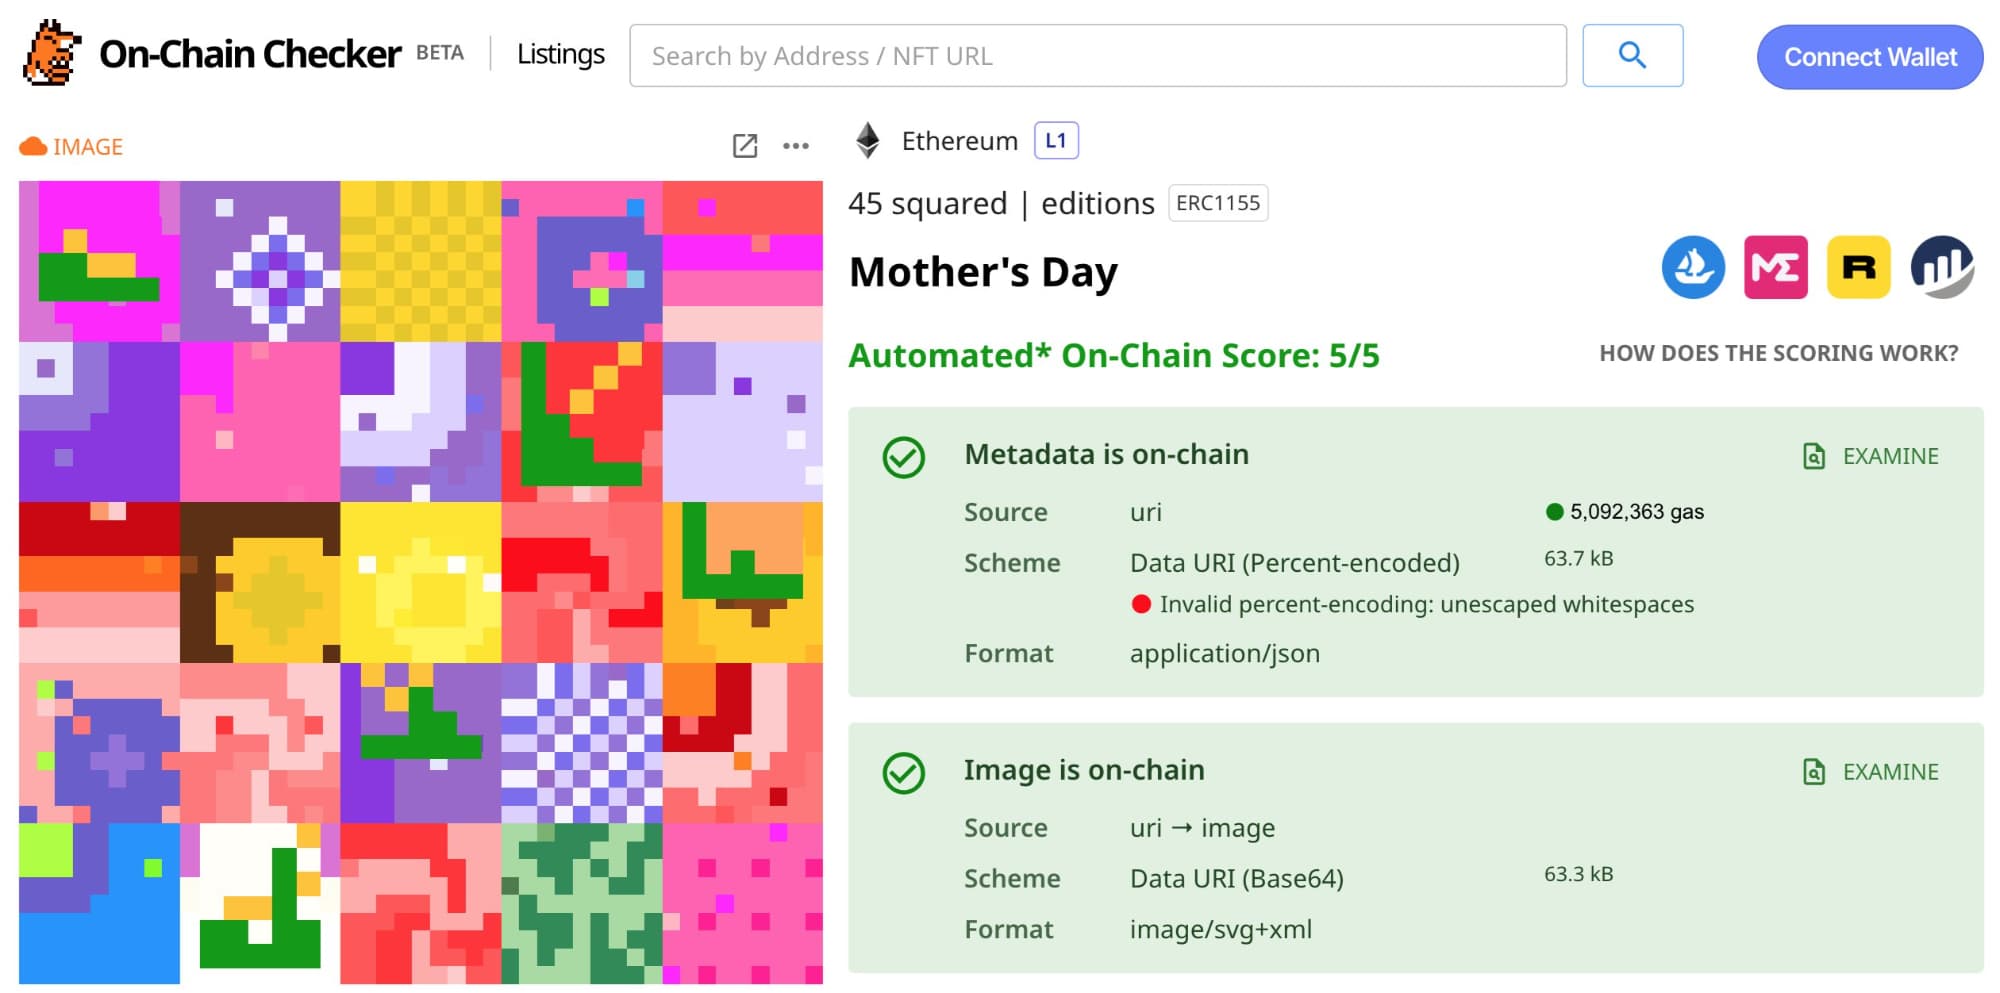Open the Listings page

(560, 55)
